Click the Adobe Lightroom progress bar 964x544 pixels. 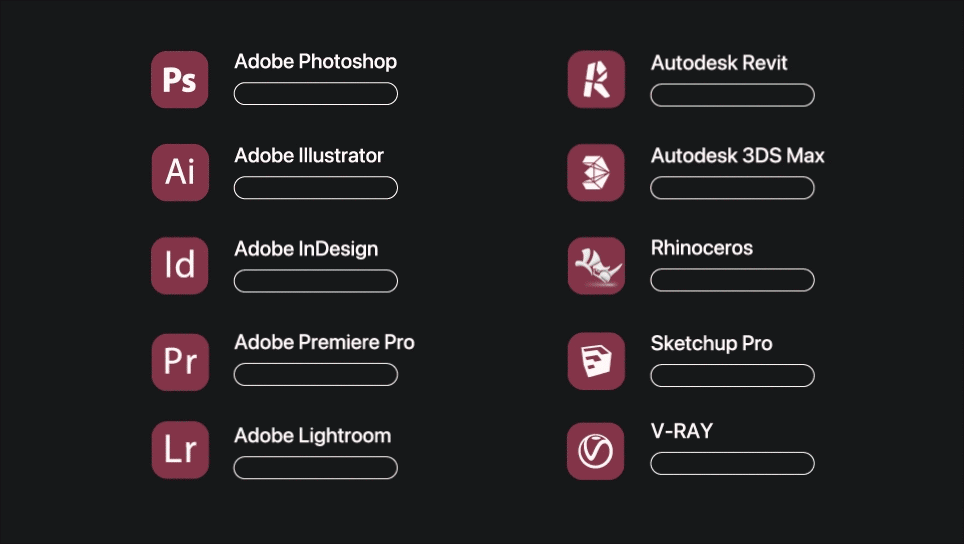[x=316, y=468]
